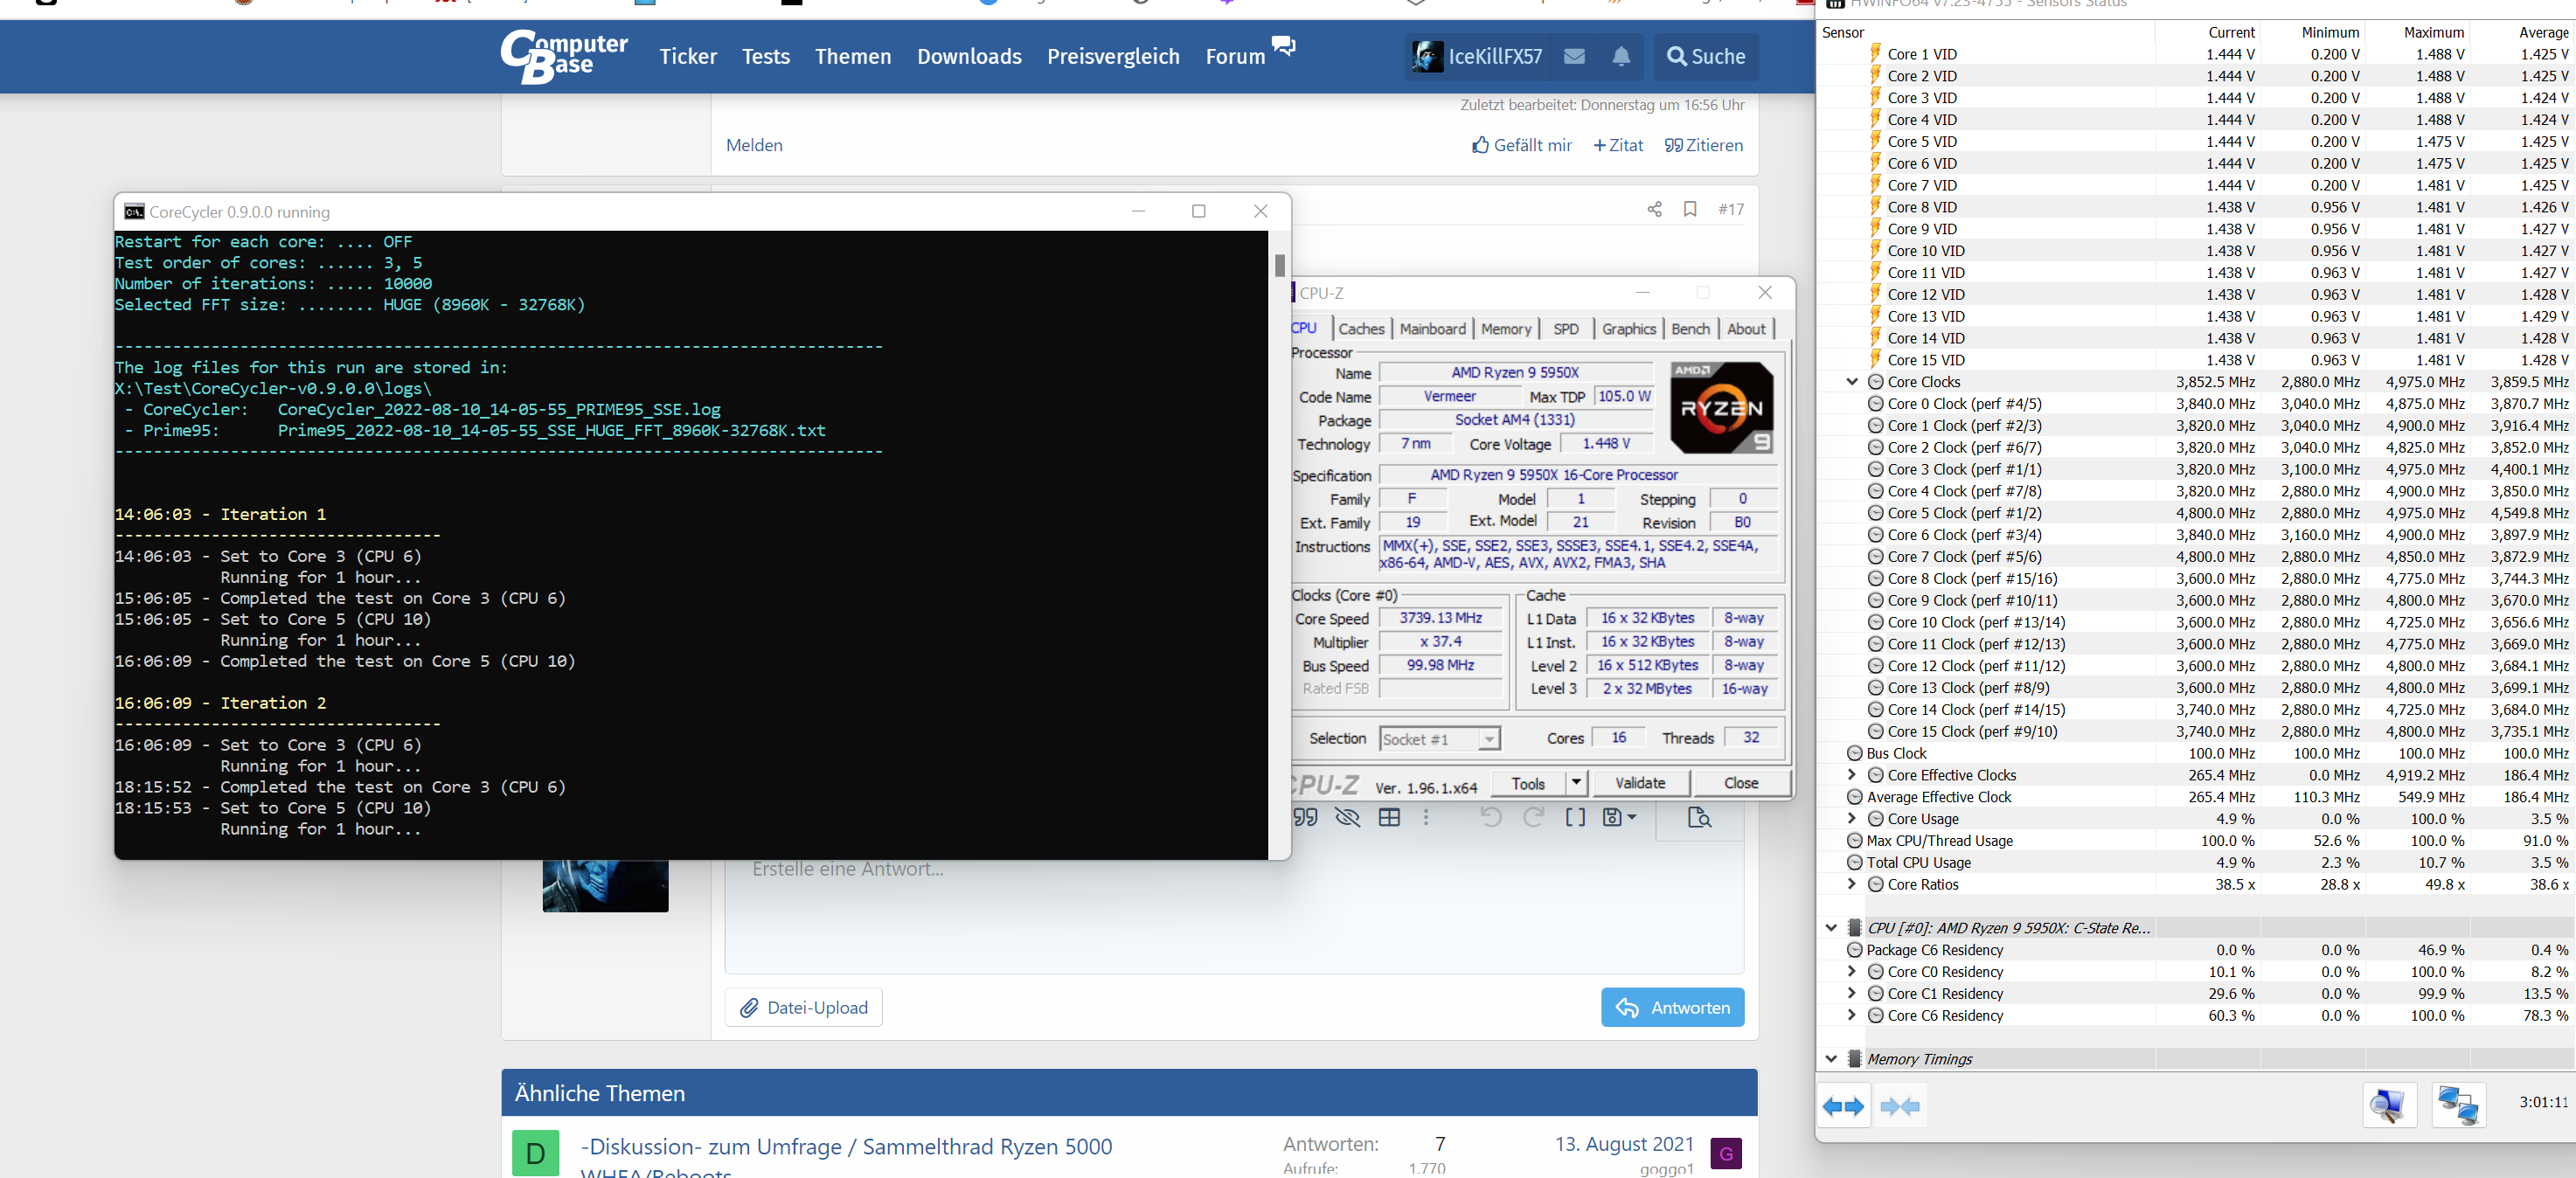
Task: Insert a table using the editor grid icon
Action: click(x=1389, y=817)
